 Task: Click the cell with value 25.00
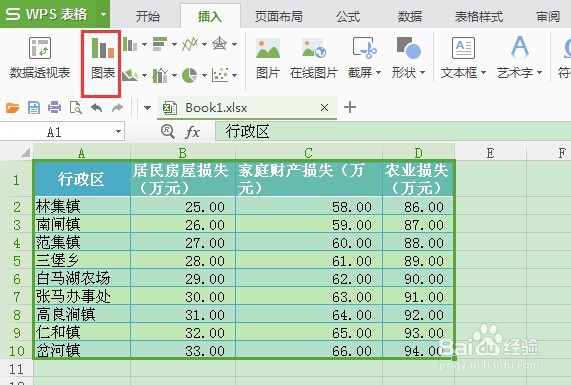pyautogui.click(x=183, y=207)
